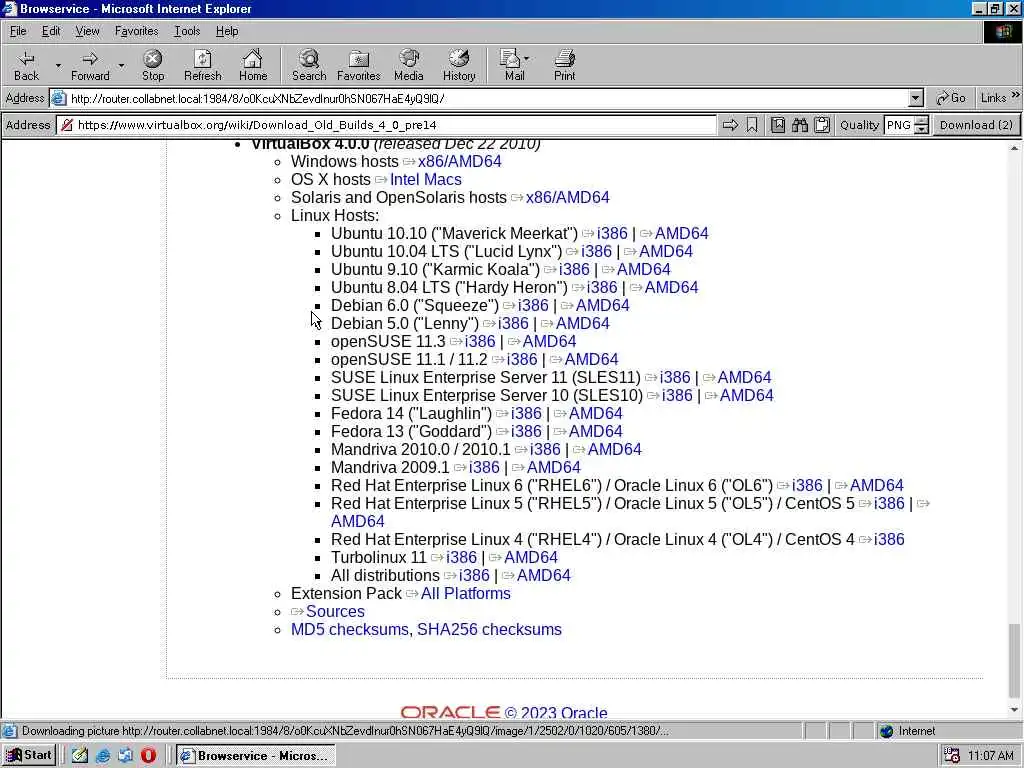The image size is (1024, 768).
Task: Open the Help menu
Action: coord(227,31)
